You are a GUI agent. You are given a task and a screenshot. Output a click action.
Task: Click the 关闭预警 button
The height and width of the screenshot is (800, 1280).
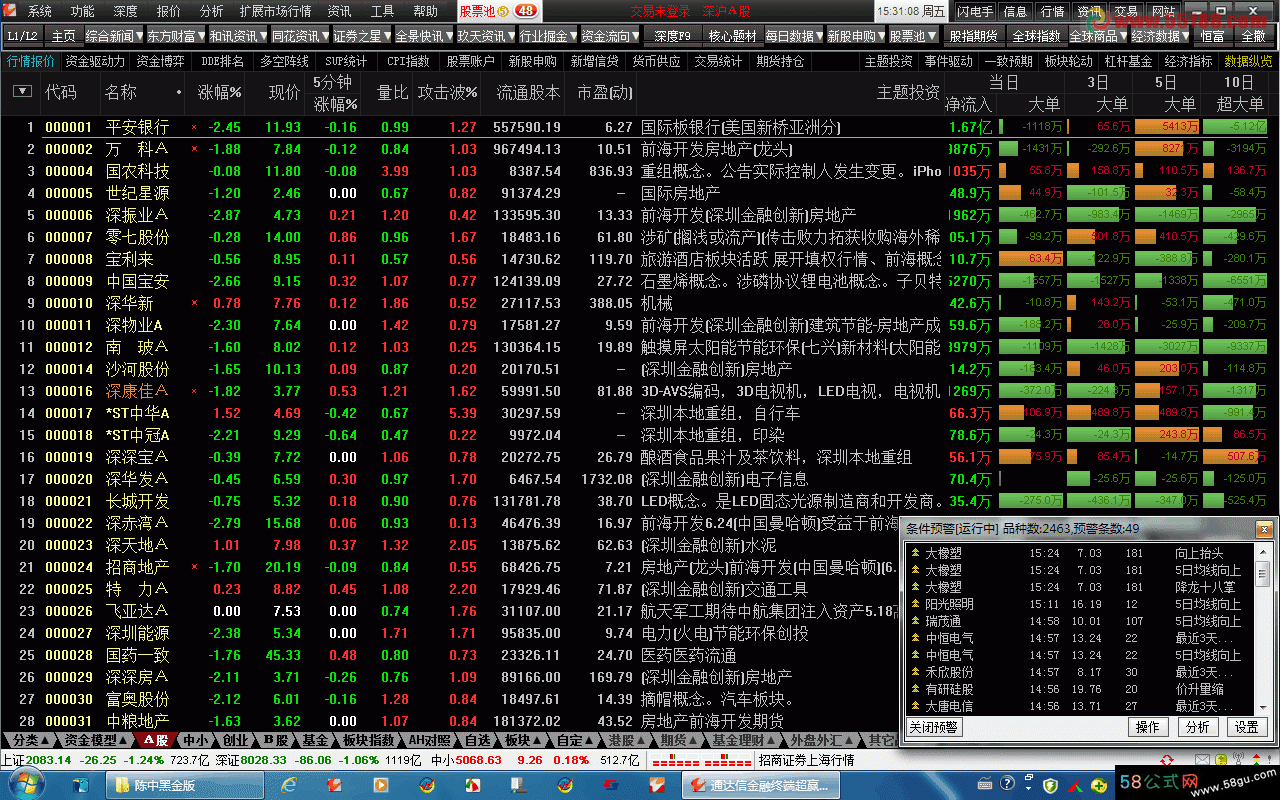pos(933,727)
